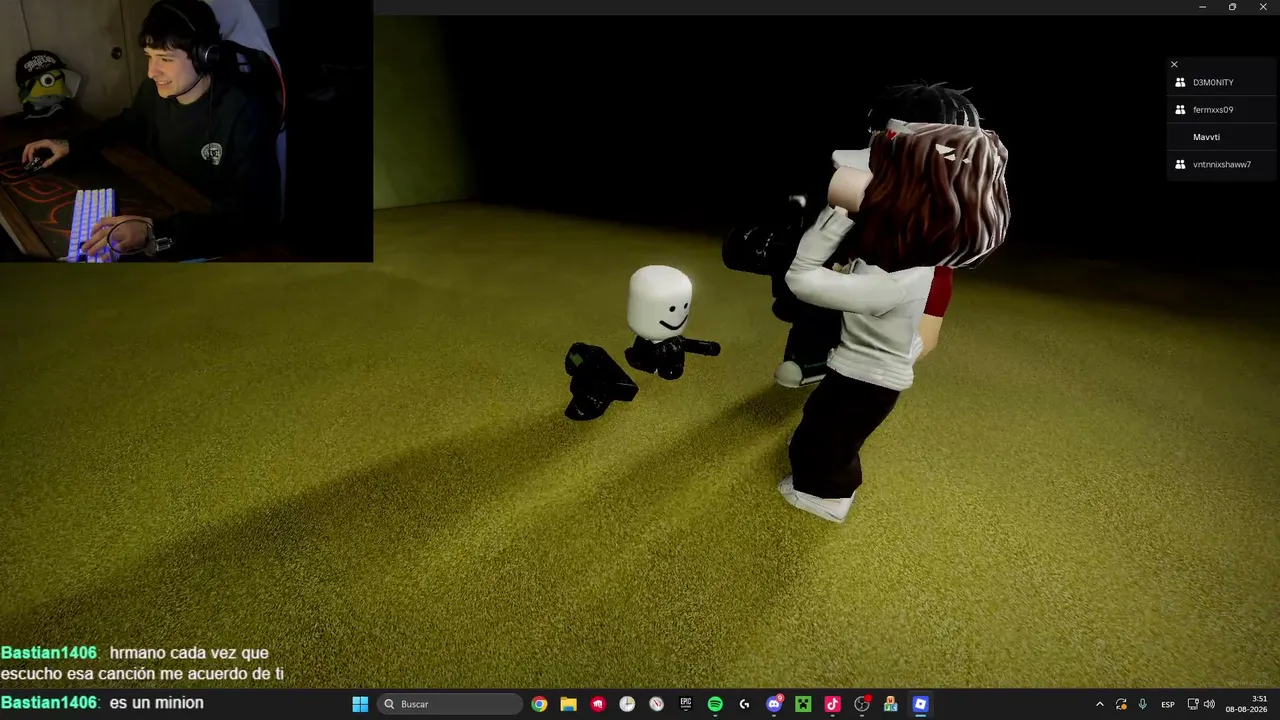Open the ESP language input switcher

click(x=1167, y=704)
